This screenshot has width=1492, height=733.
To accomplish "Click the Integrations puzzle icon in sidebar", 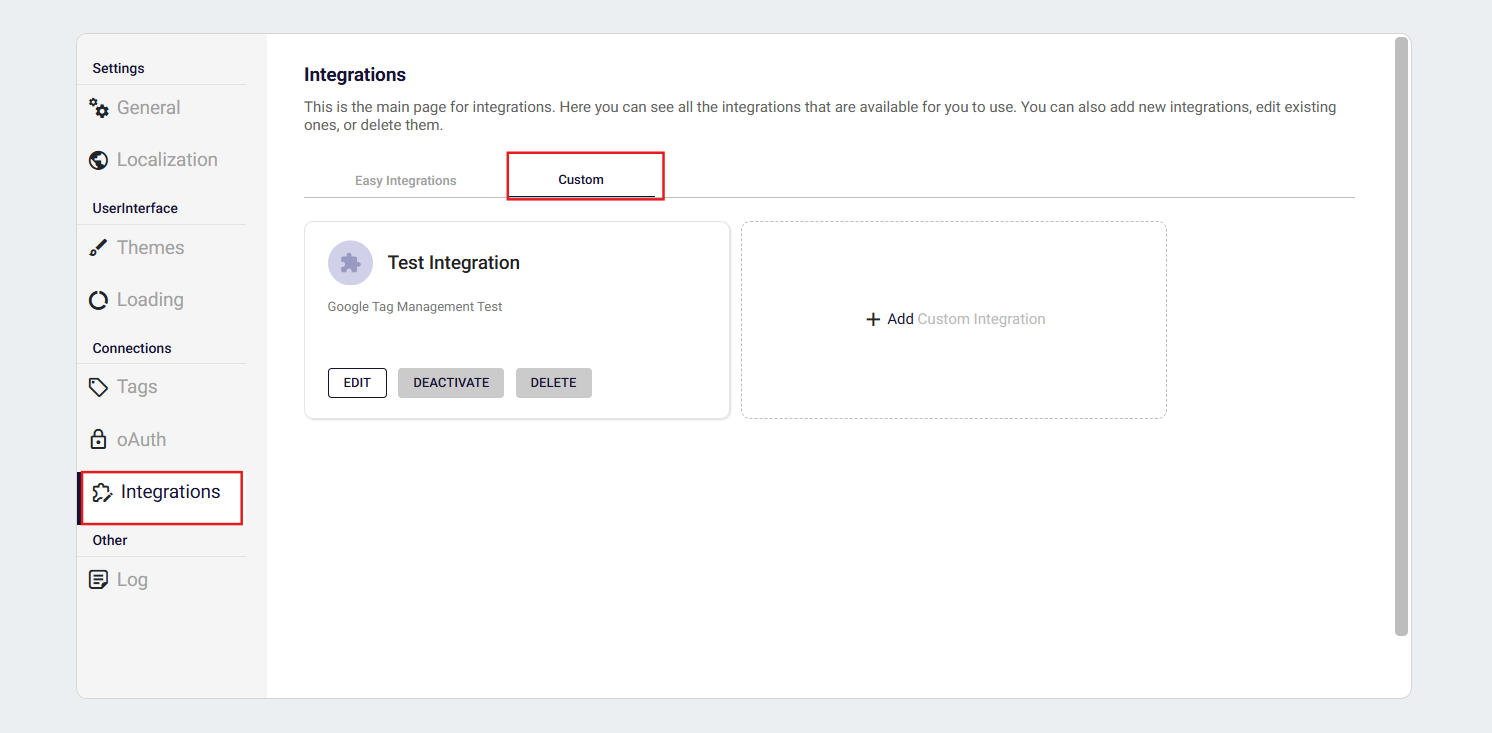I will click(x=102, y=492).
